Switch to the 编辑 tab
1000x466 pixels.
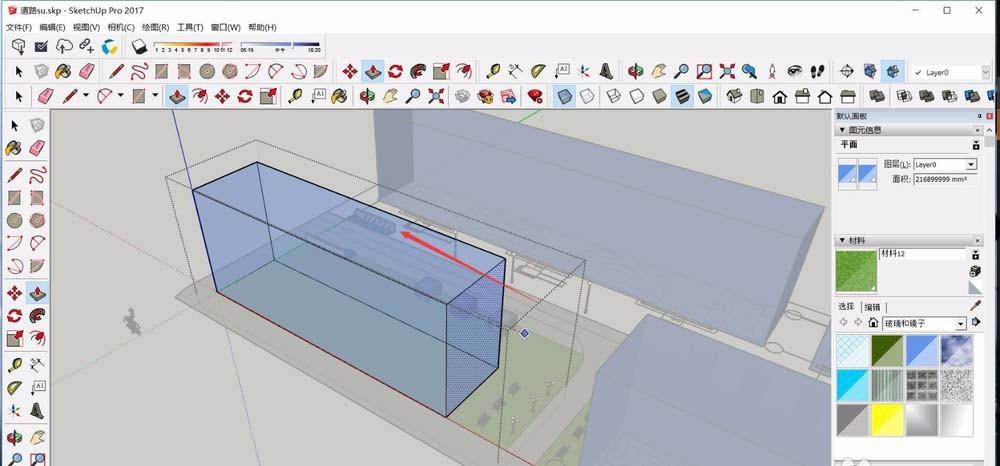pyautogui.click(x=872, y=307)
